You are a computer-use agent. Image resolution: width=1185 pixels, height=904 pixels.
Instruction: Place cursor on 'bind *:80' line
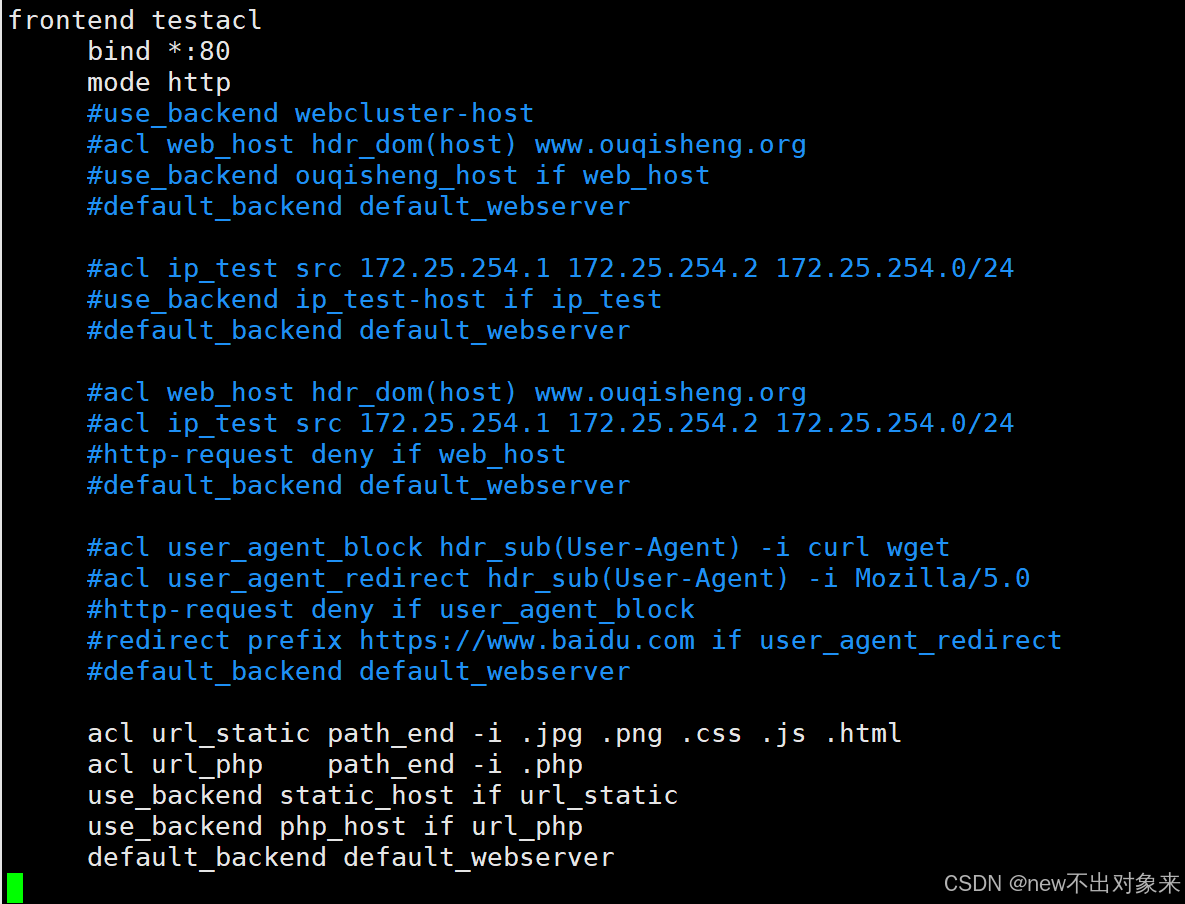(x=159, y=51)
